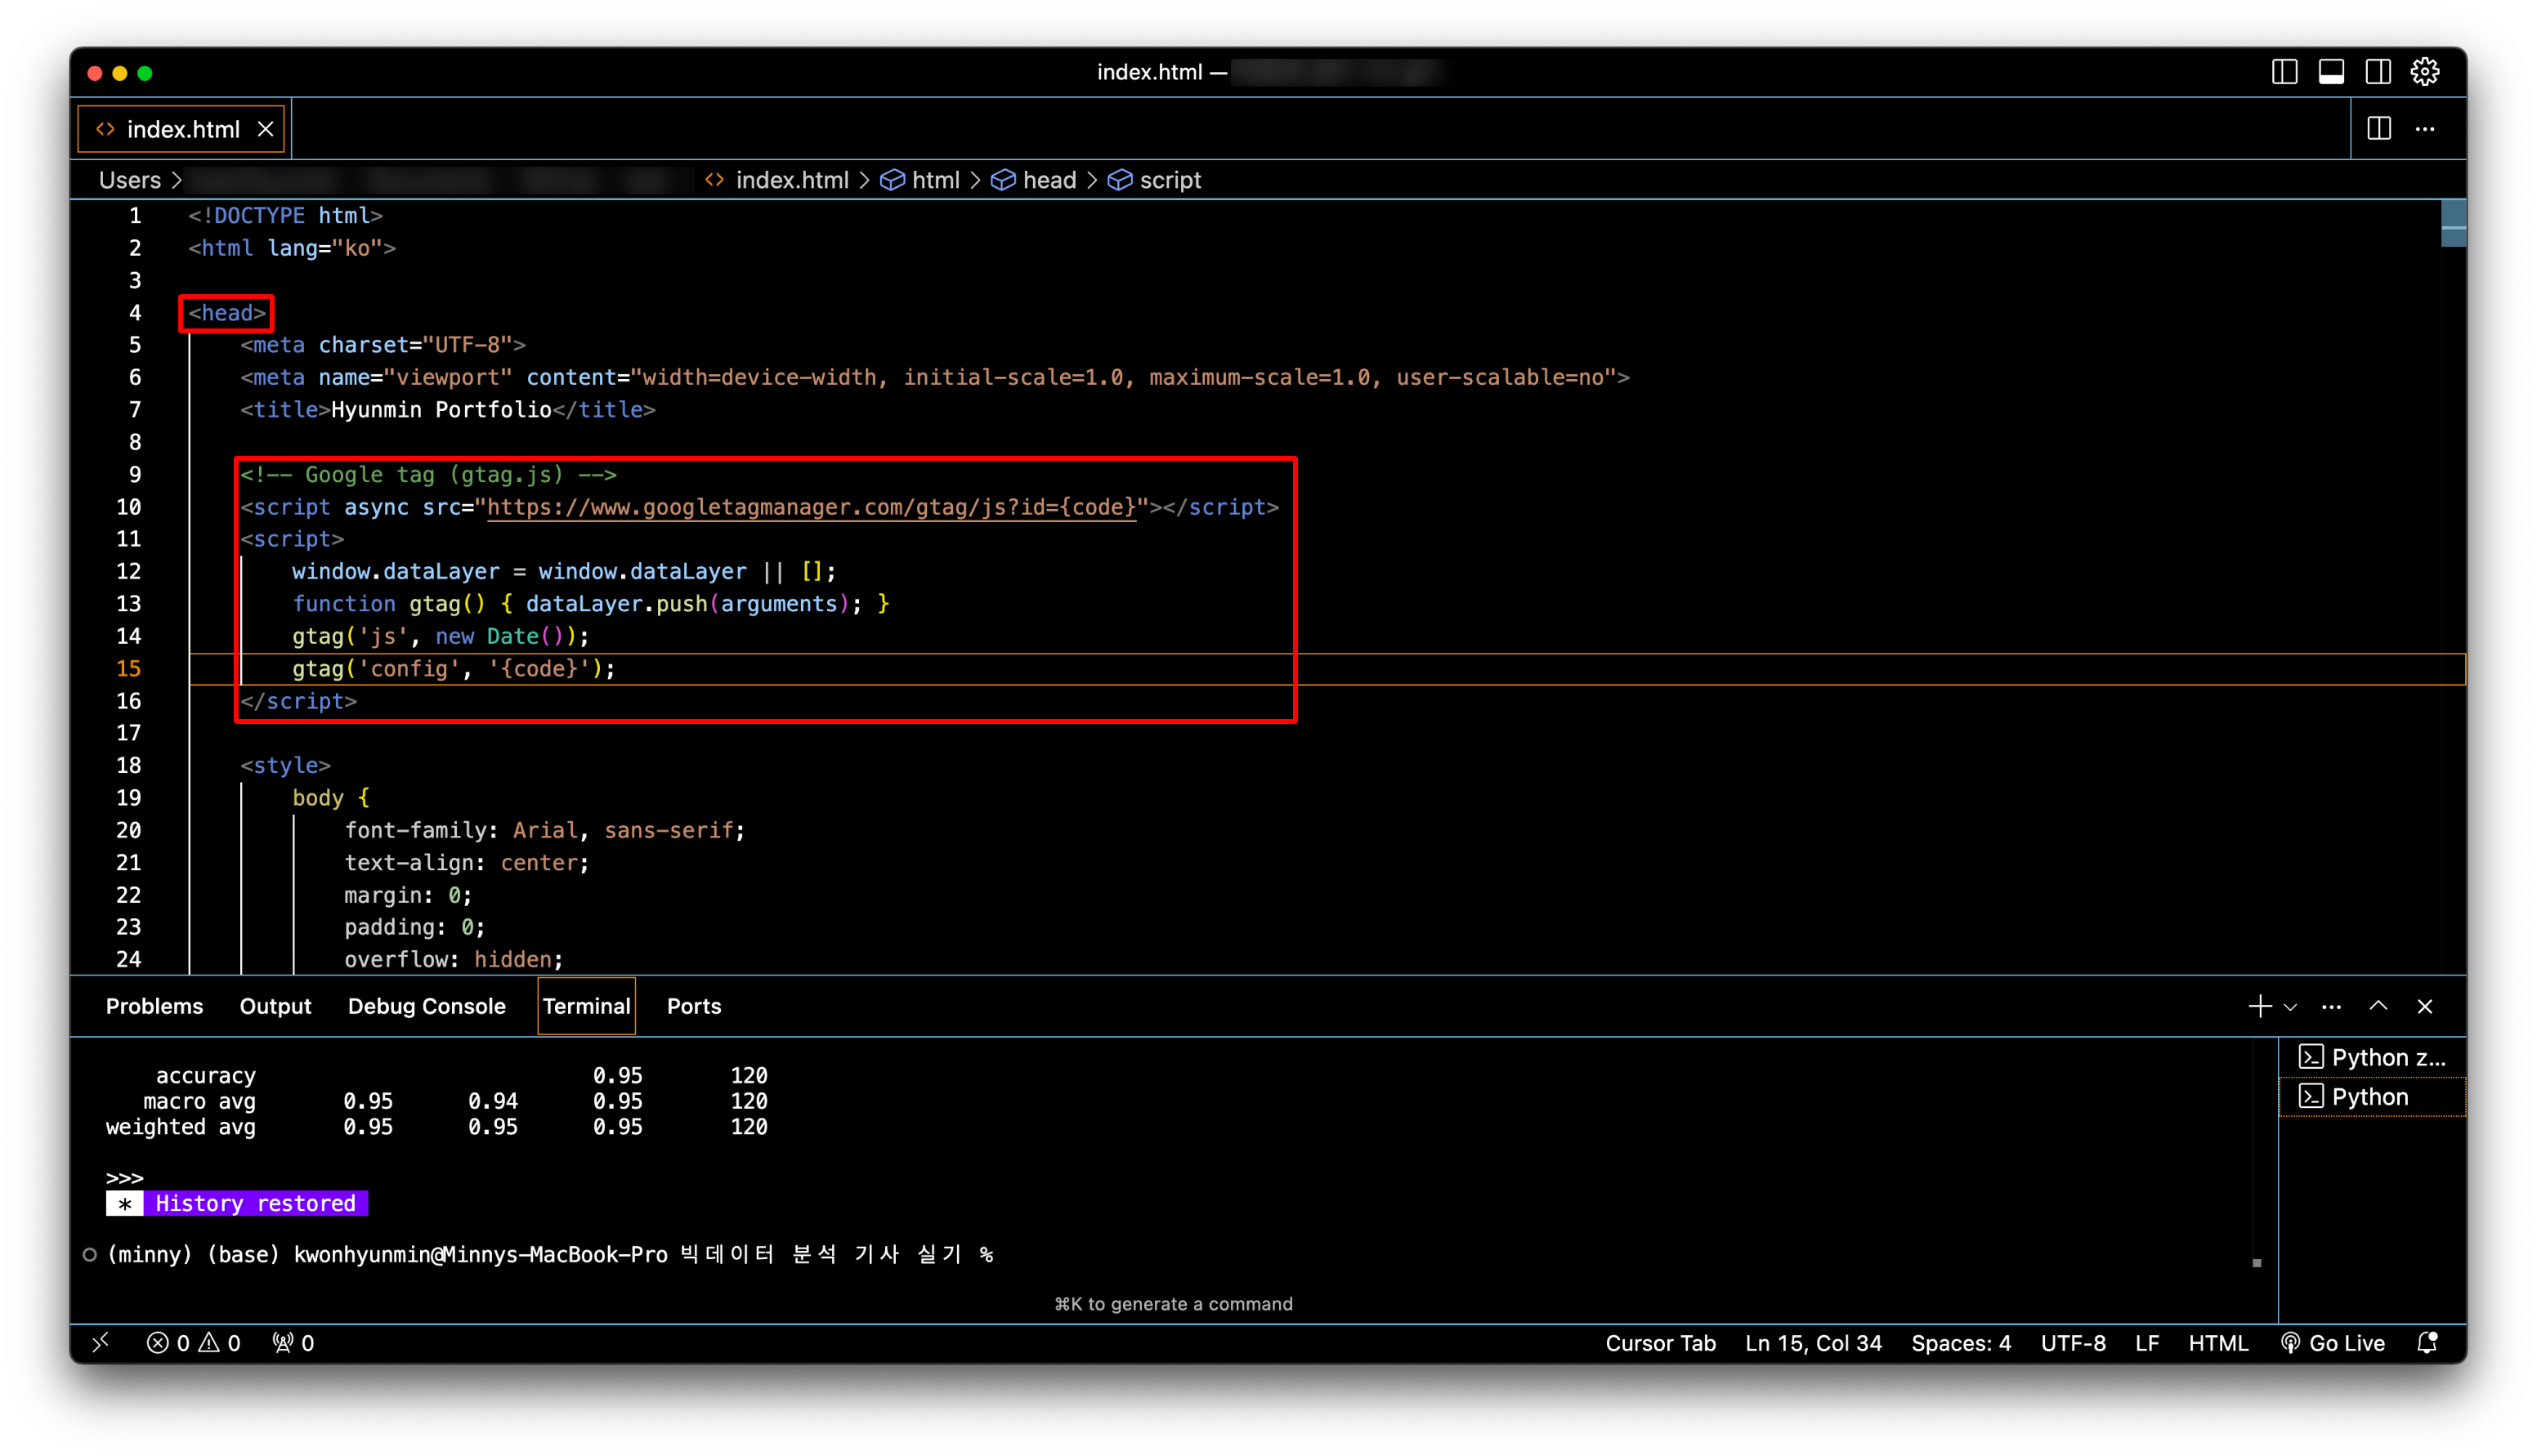2537x1456 pixels.
Task: Close the index.html tab
Action: click(x=265, y=129)
